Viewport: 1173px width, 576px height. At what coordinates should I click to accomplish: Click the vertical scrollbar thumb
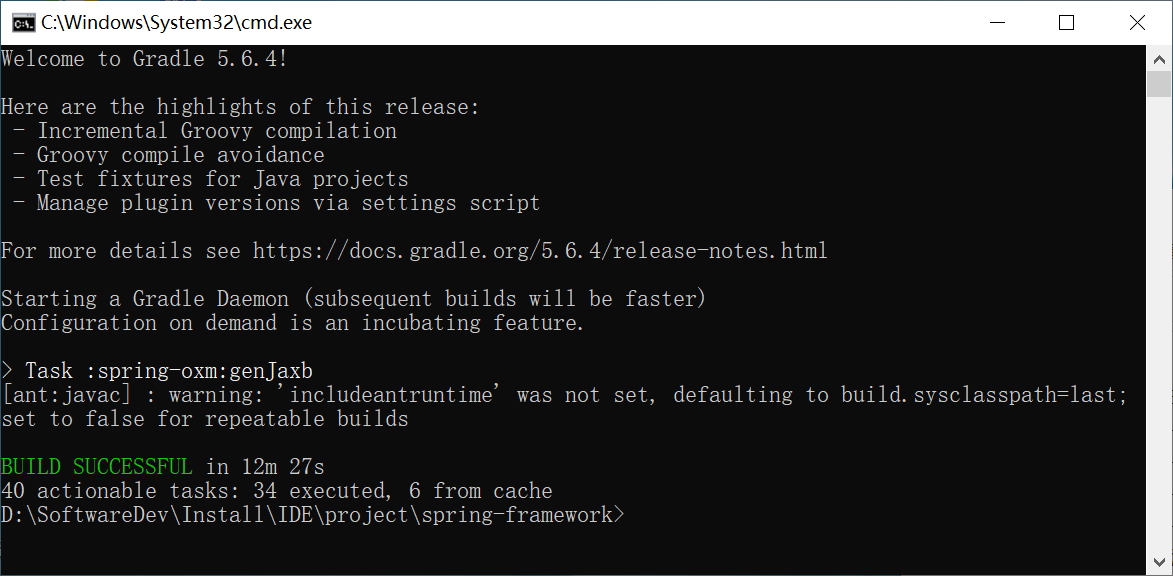1159,86
